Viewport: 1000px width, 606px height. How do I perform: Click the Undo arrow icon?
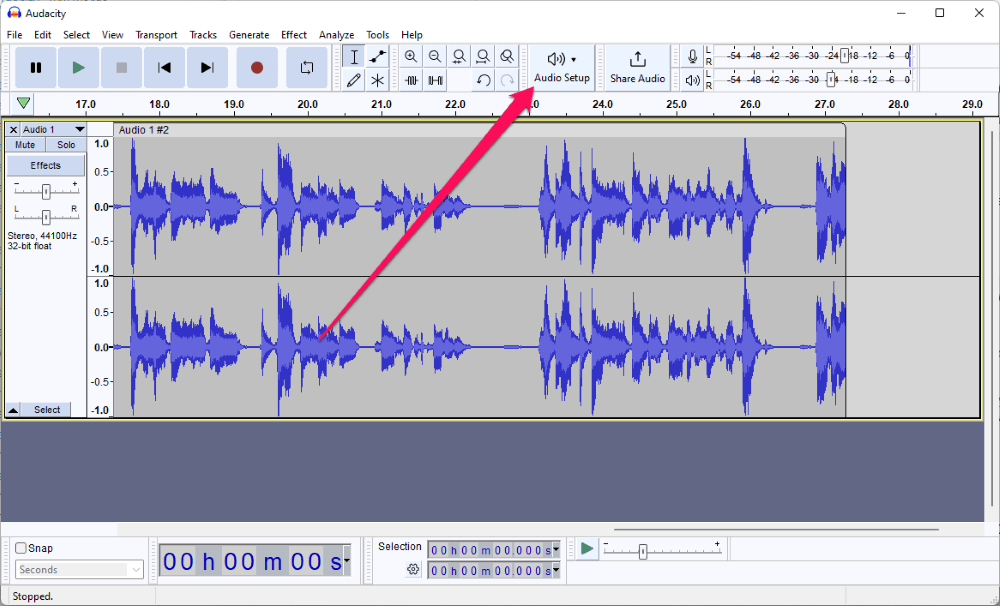(483, 80)
